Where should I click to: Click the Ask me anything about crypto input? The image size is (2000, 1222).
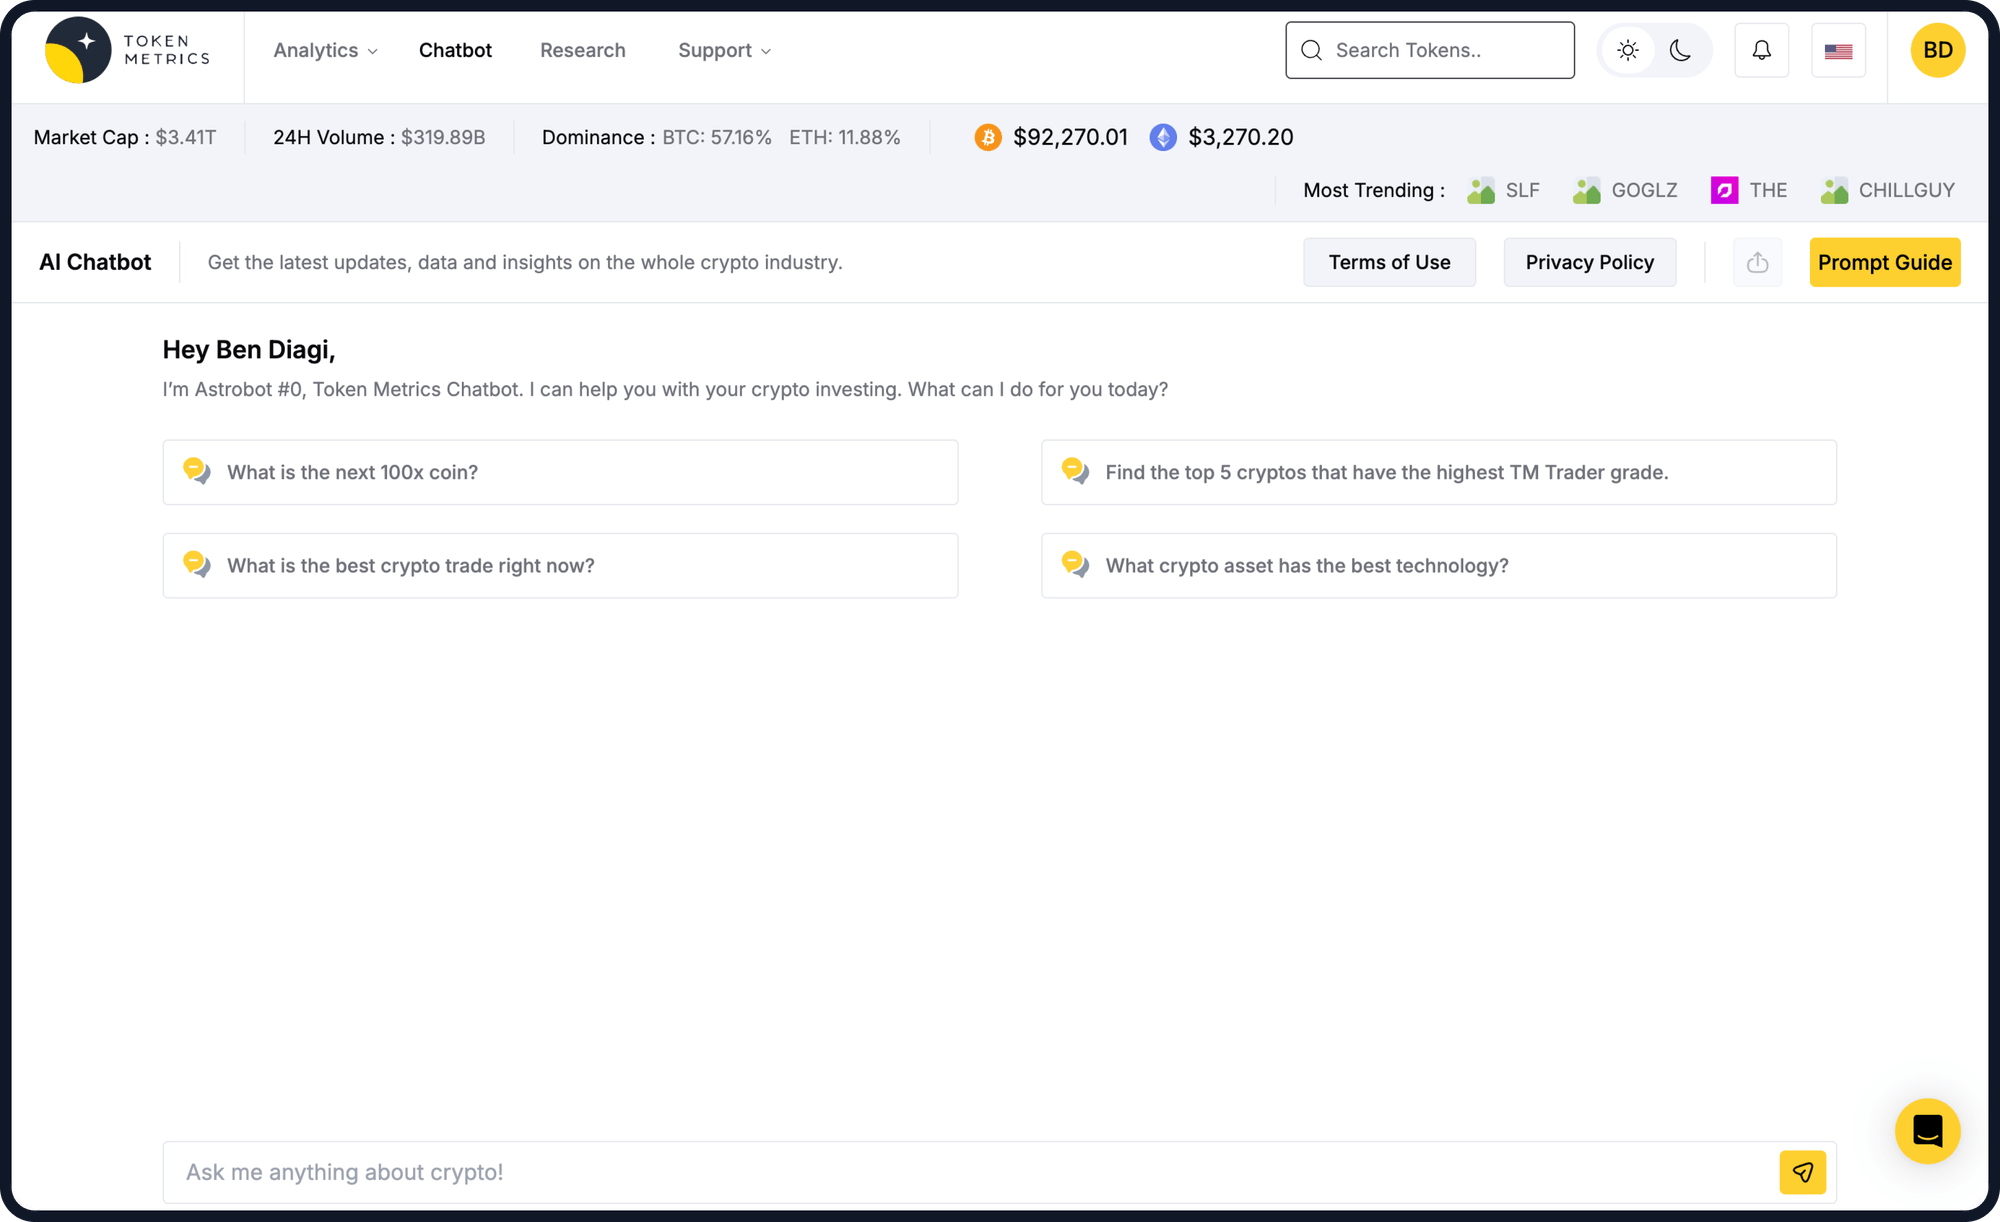[x=700, y=1172]
